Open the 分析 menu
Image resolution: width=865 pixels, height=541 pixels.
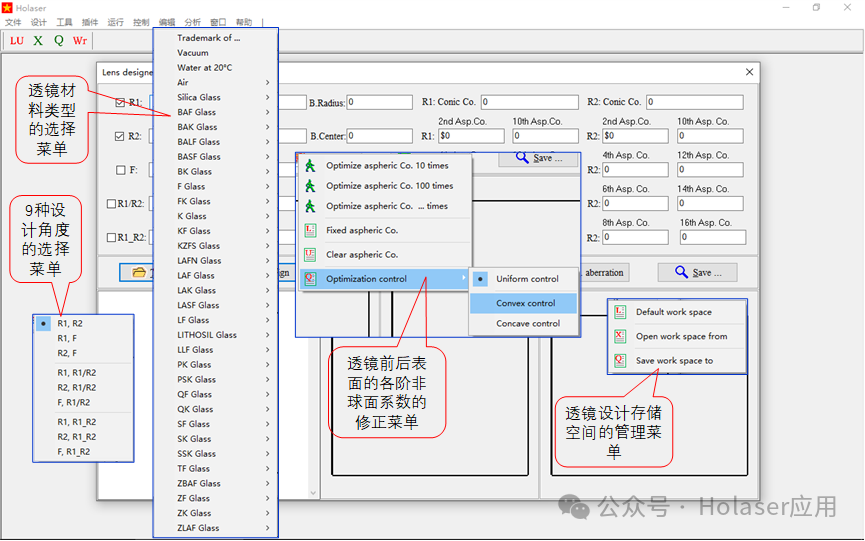pos(193,22)
